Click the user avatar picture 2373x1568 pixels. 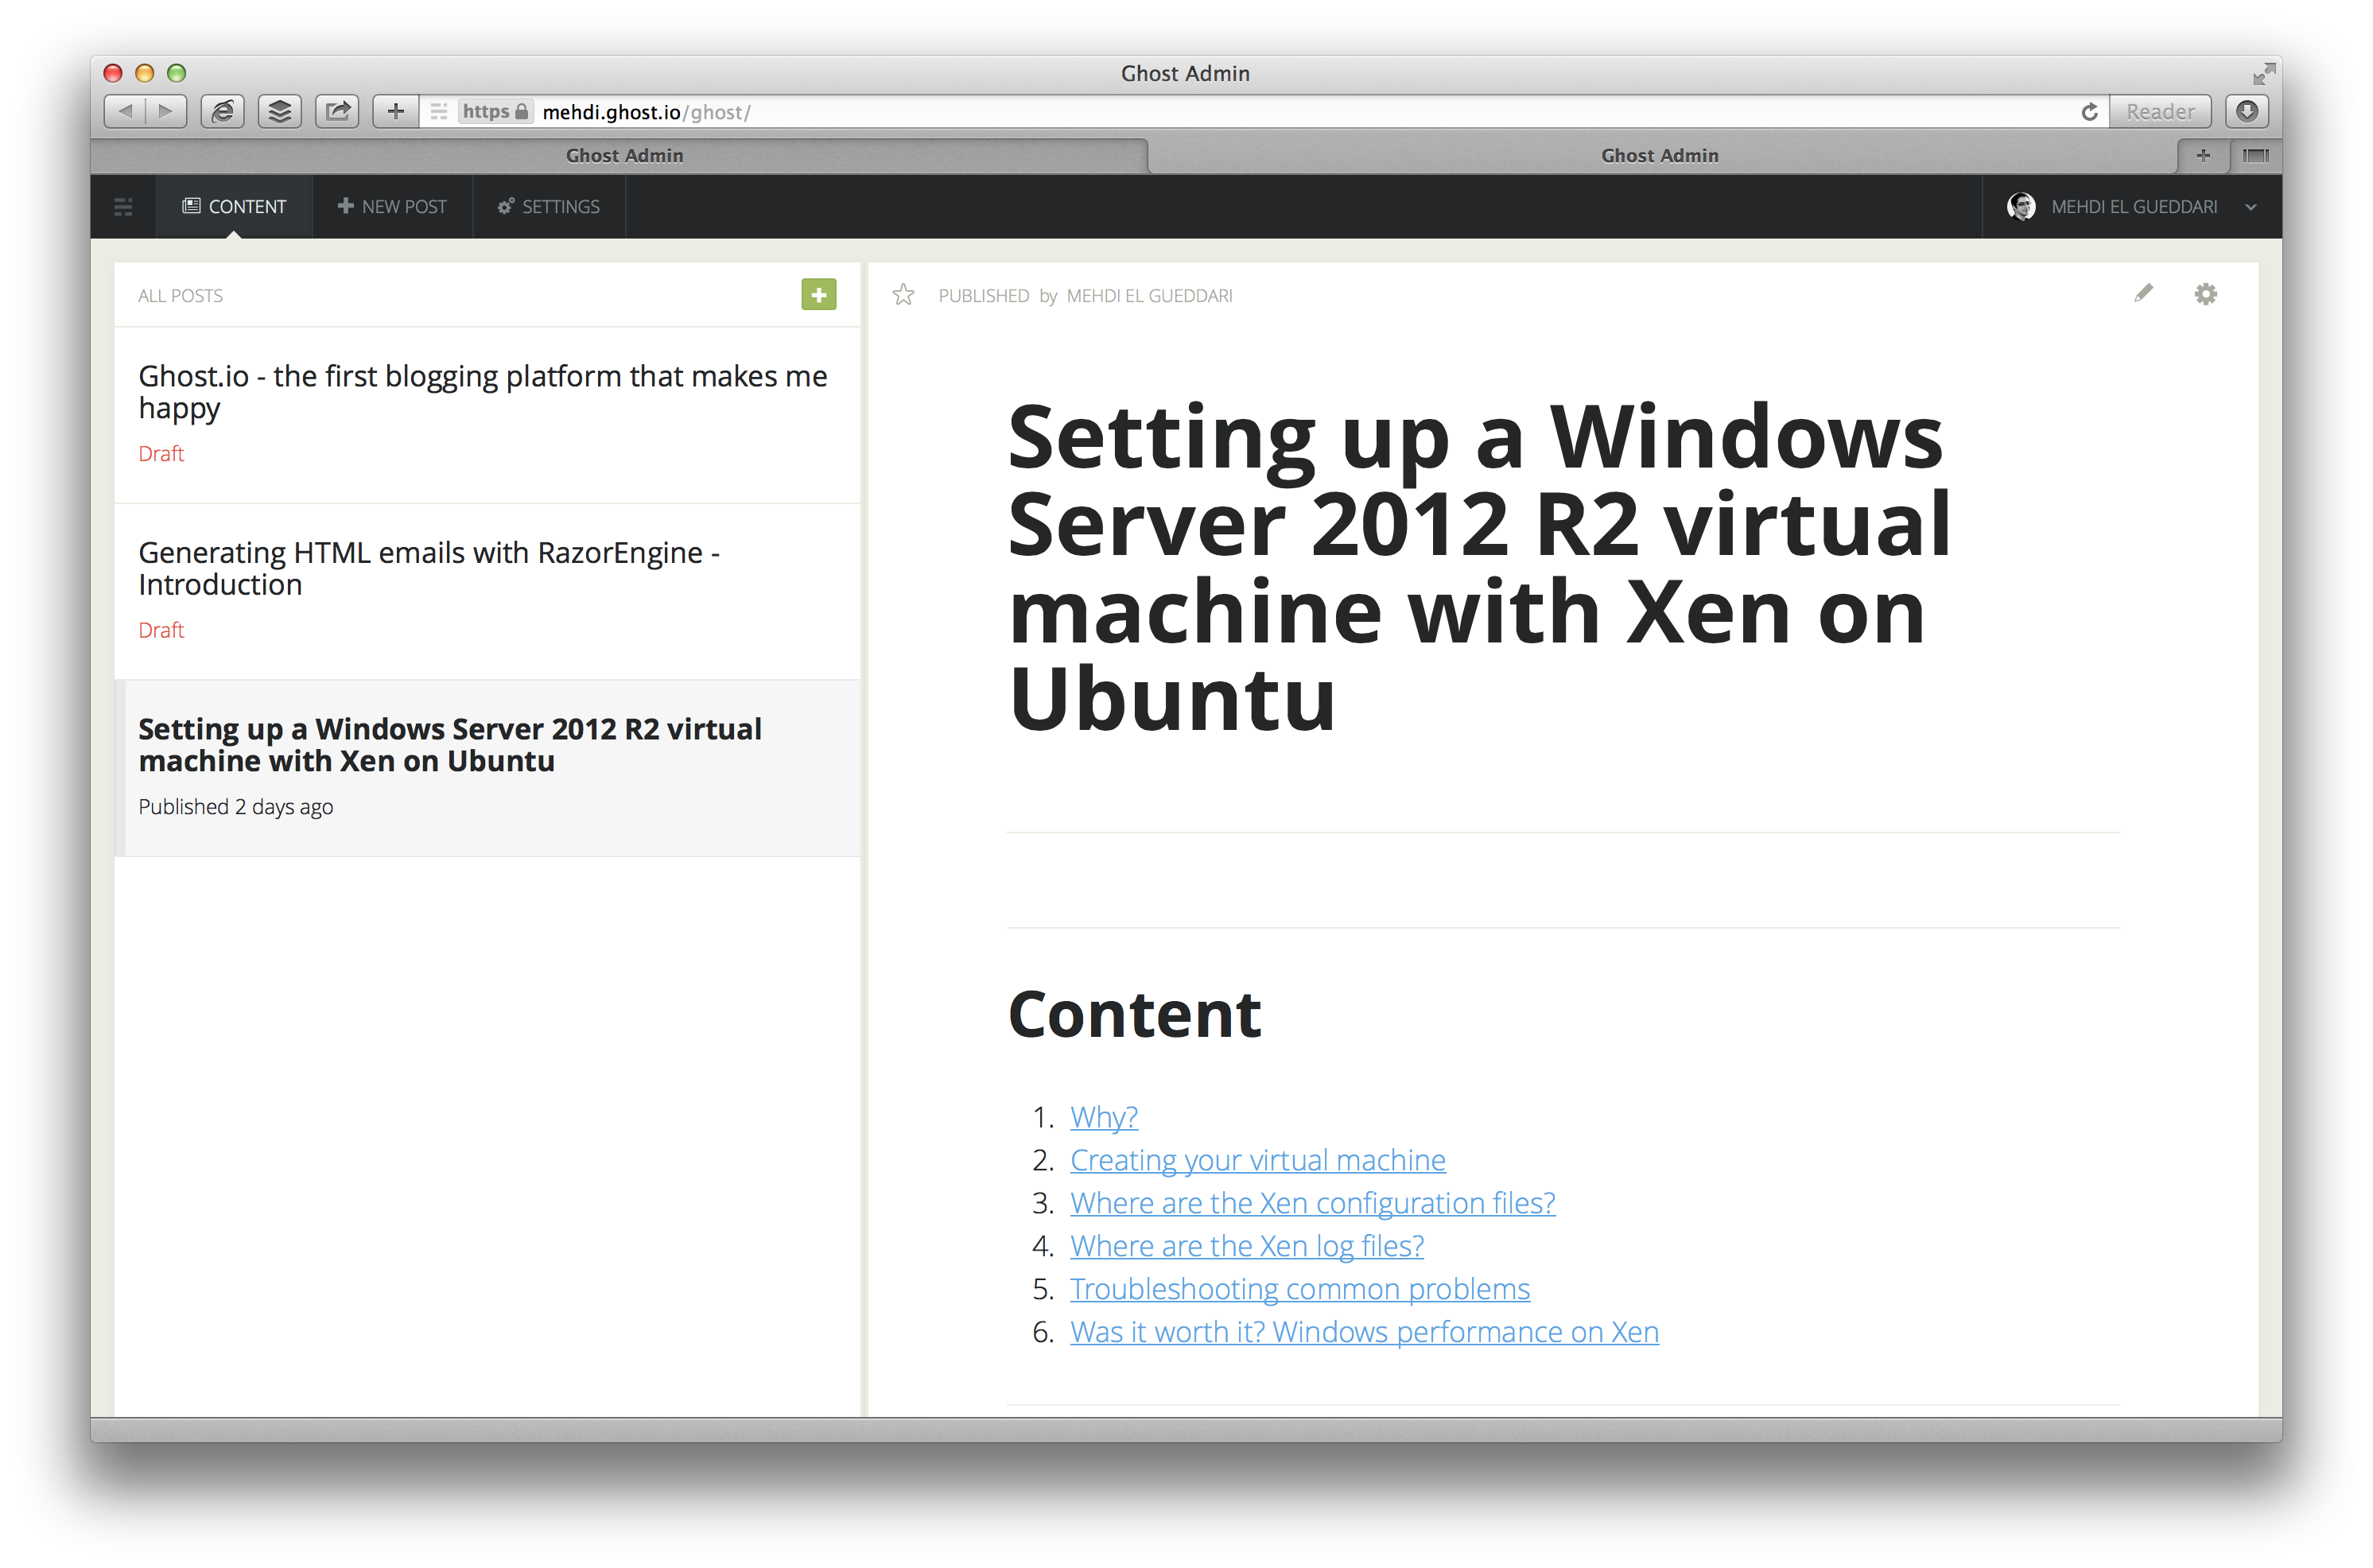click(x=2021, y=206)
